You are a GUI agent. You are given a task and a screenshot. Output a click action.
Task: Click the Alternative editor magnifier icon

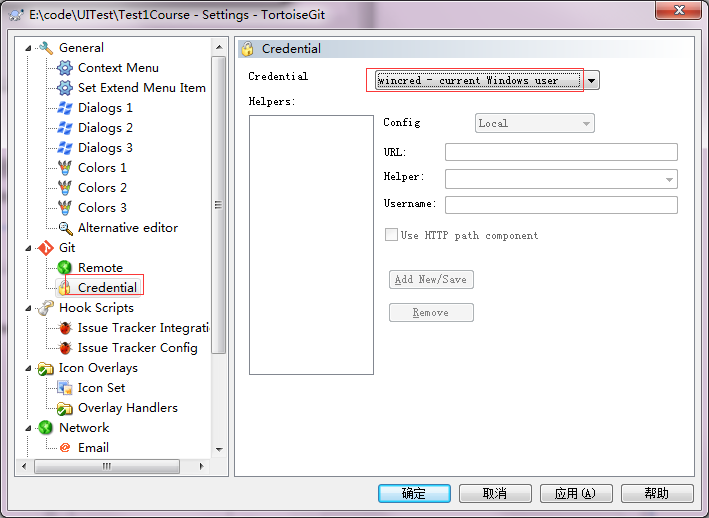click(66, 228)
